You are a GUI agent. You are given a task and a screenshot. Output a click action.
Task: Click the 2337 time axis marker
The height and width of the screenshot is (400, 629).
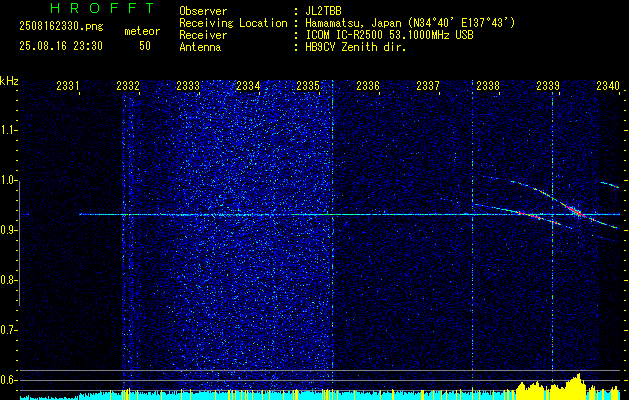pyautogui.click(x=428, y=86)
